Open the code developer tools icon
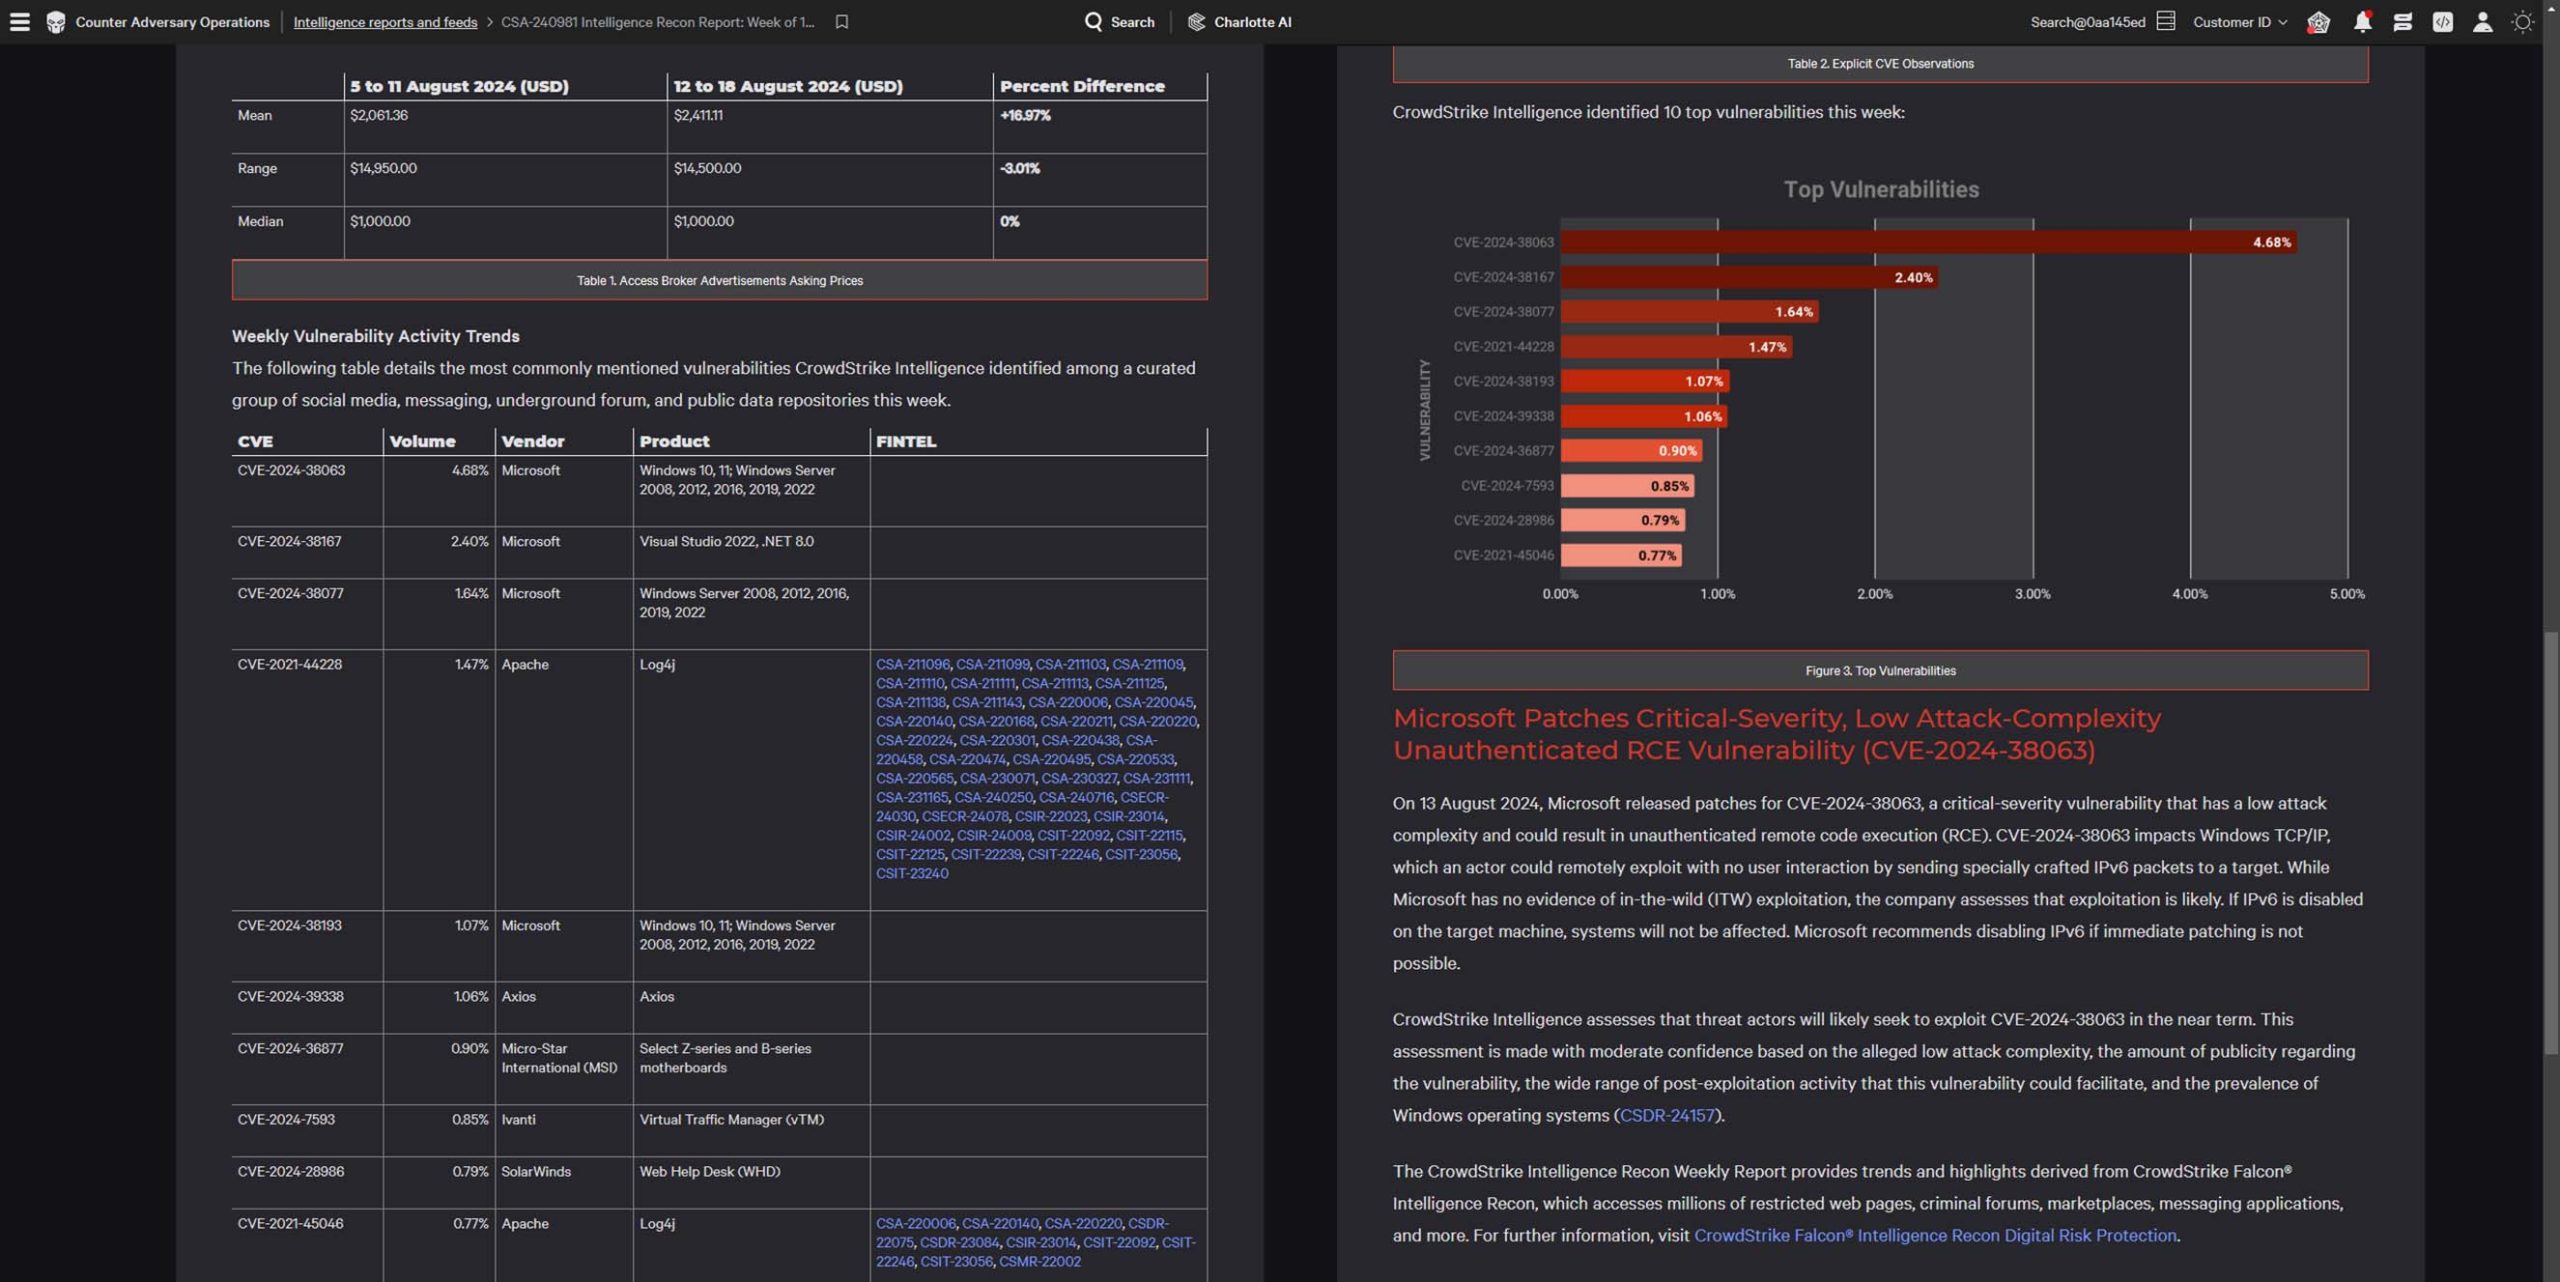The width and height of the screenshot is (2560, 1282). point(2442,21)
